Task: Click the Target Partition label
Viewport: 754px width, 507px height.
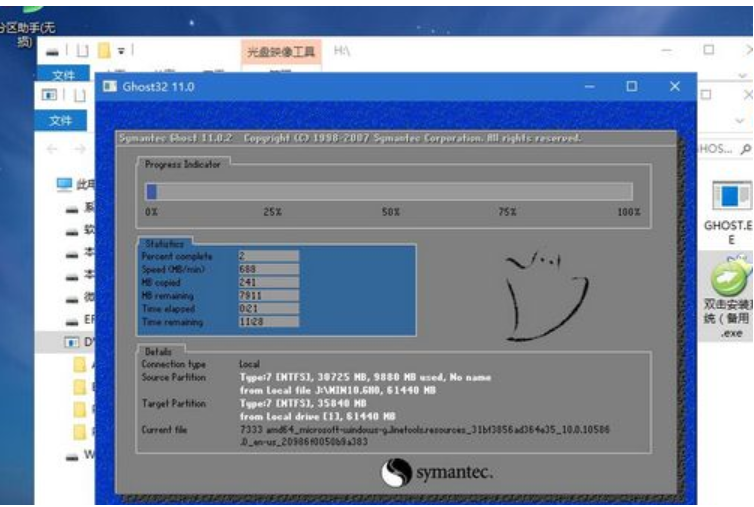Action: (174, 403)
